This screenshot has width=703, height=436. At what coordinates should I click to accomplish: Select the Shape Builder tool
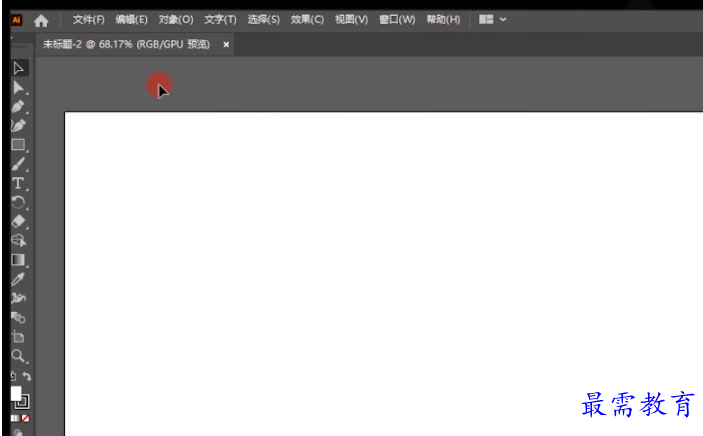click(18, 240)
